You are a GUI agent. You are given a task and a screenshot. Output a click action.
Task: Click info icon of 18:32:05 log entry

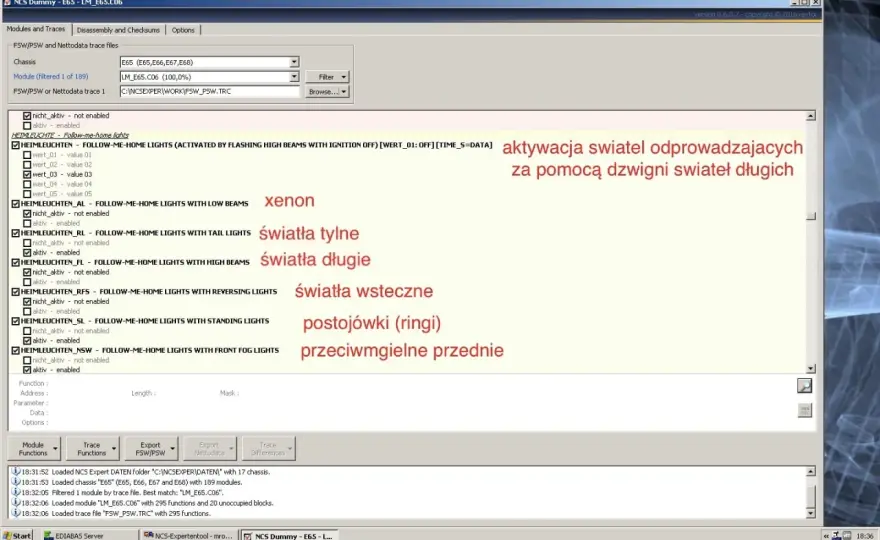pyautogui.click(x=16, y=492)
